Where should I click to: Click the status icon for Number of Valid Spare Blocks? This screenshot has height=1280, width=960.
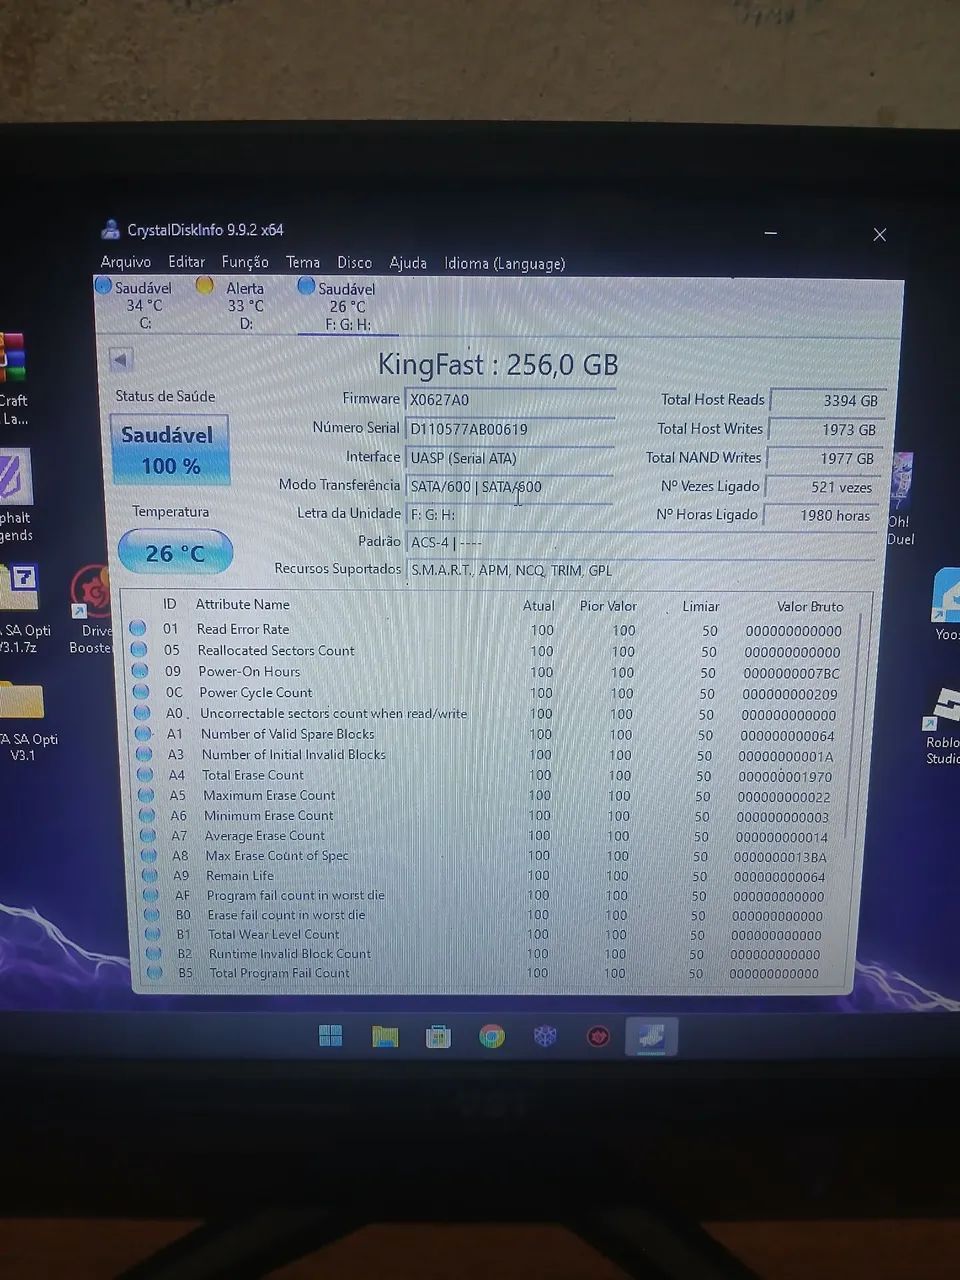[x=143, y=733]
